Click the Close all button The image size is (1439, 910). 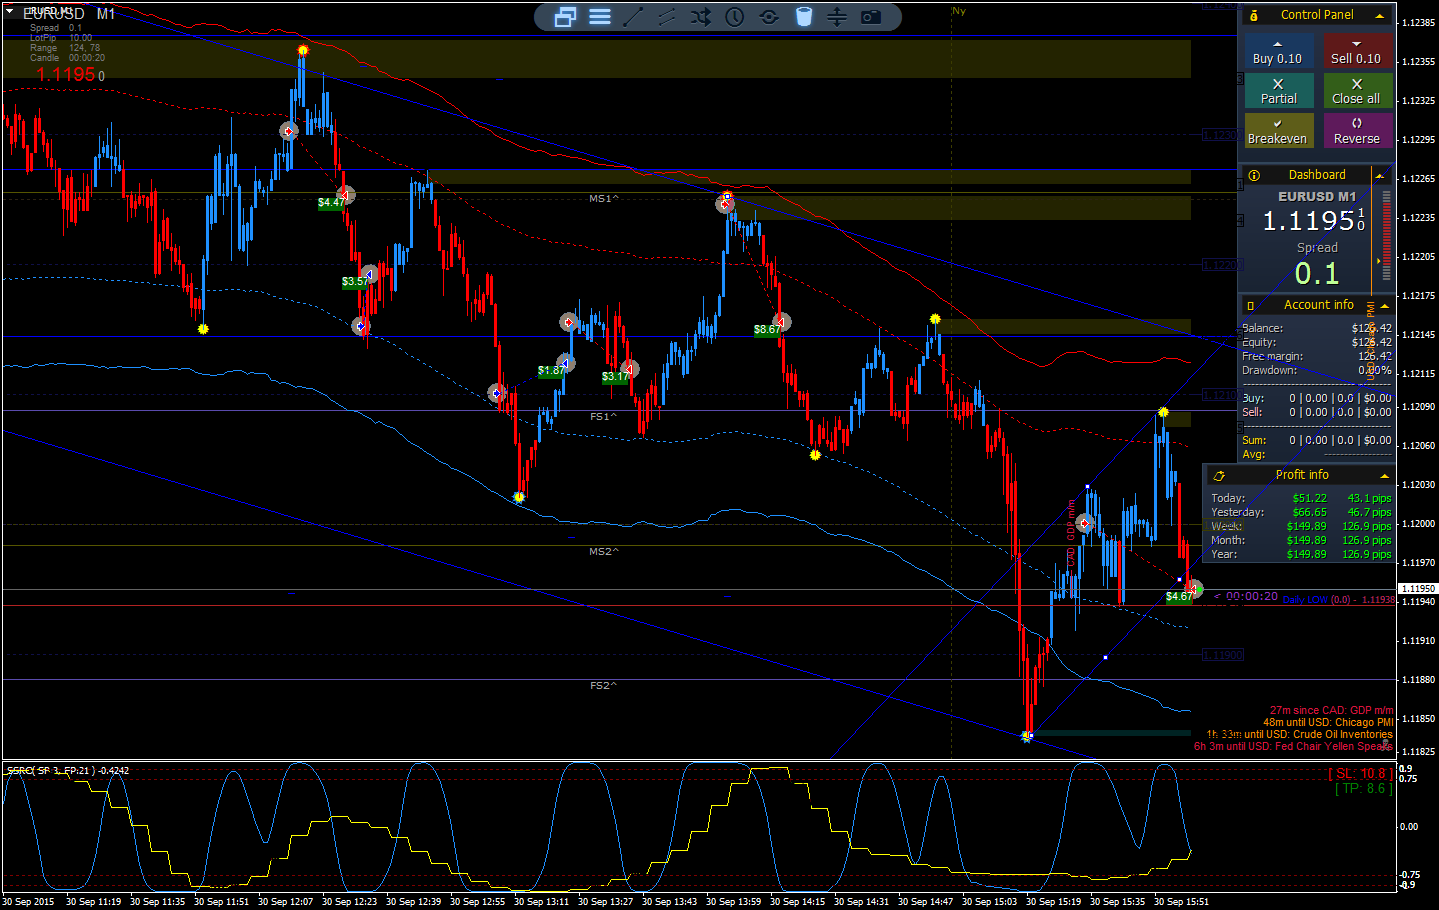pos(1356,91)
